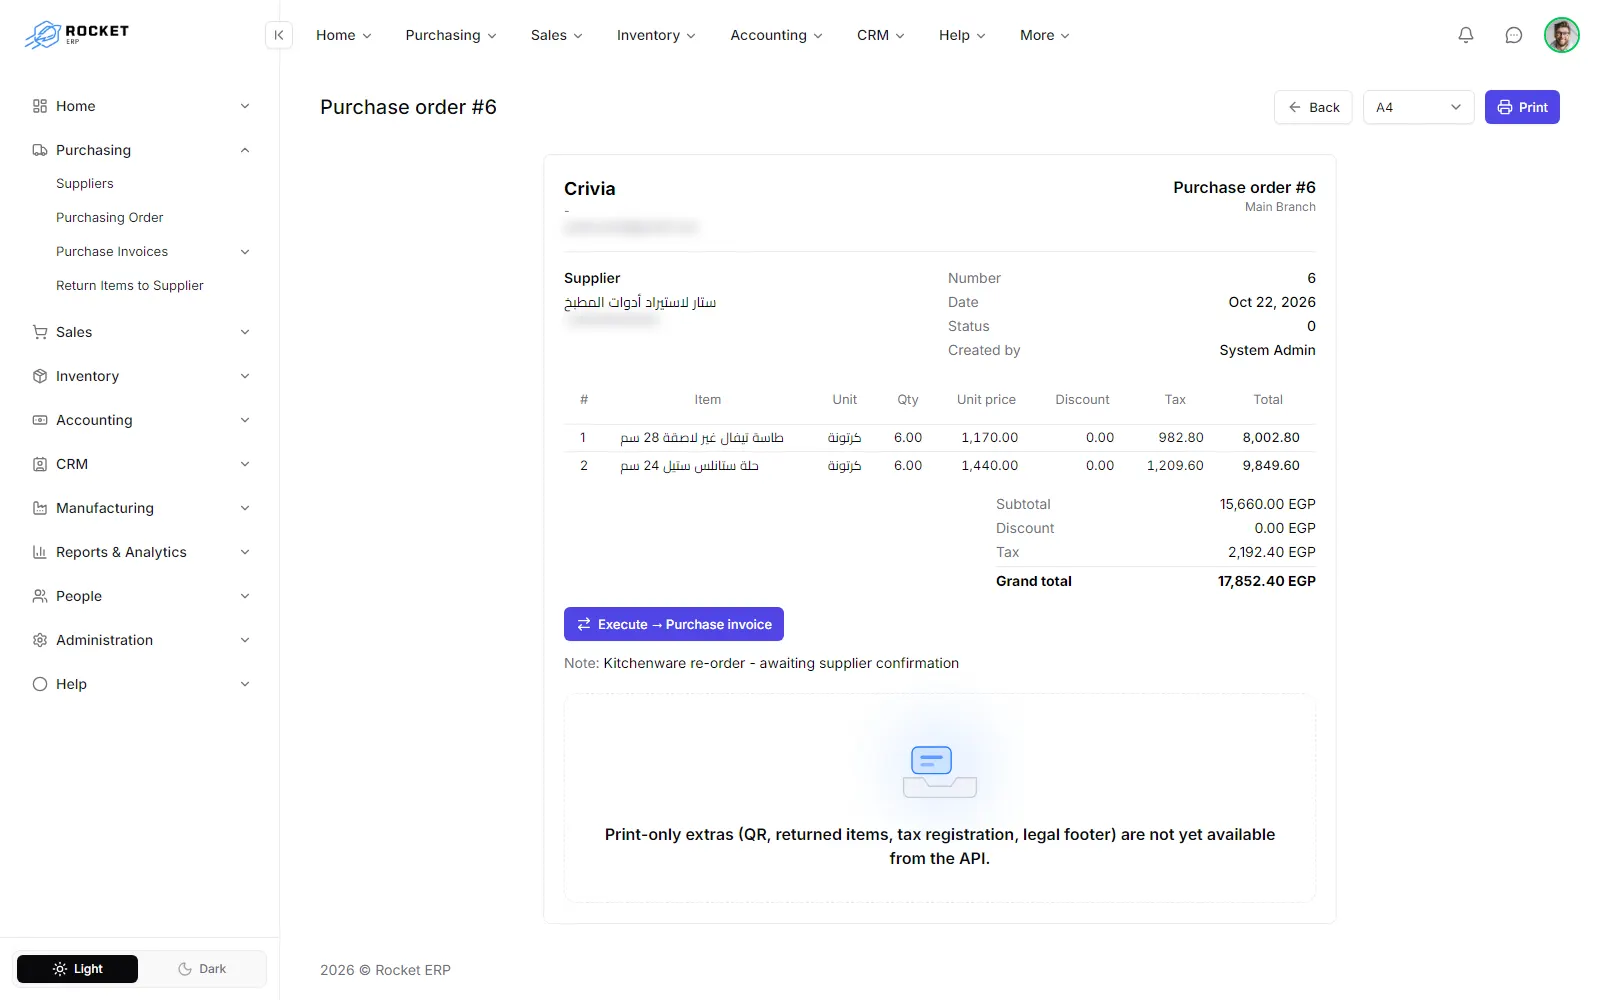Click the date Oct 22, 2026
Screen dimensions: 1600x1000
coord(1272,302)
